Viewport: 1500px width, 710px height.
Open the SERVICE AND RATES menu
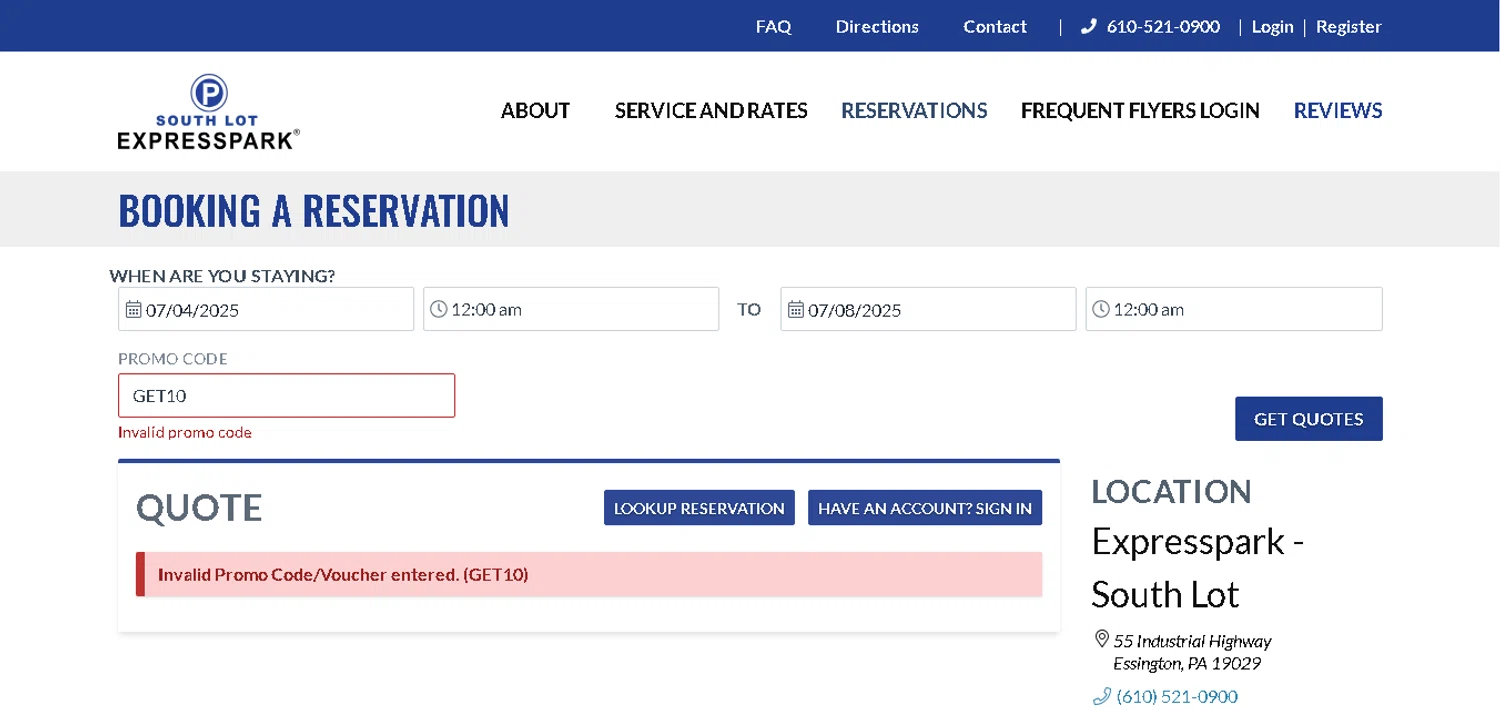[711, 111]
